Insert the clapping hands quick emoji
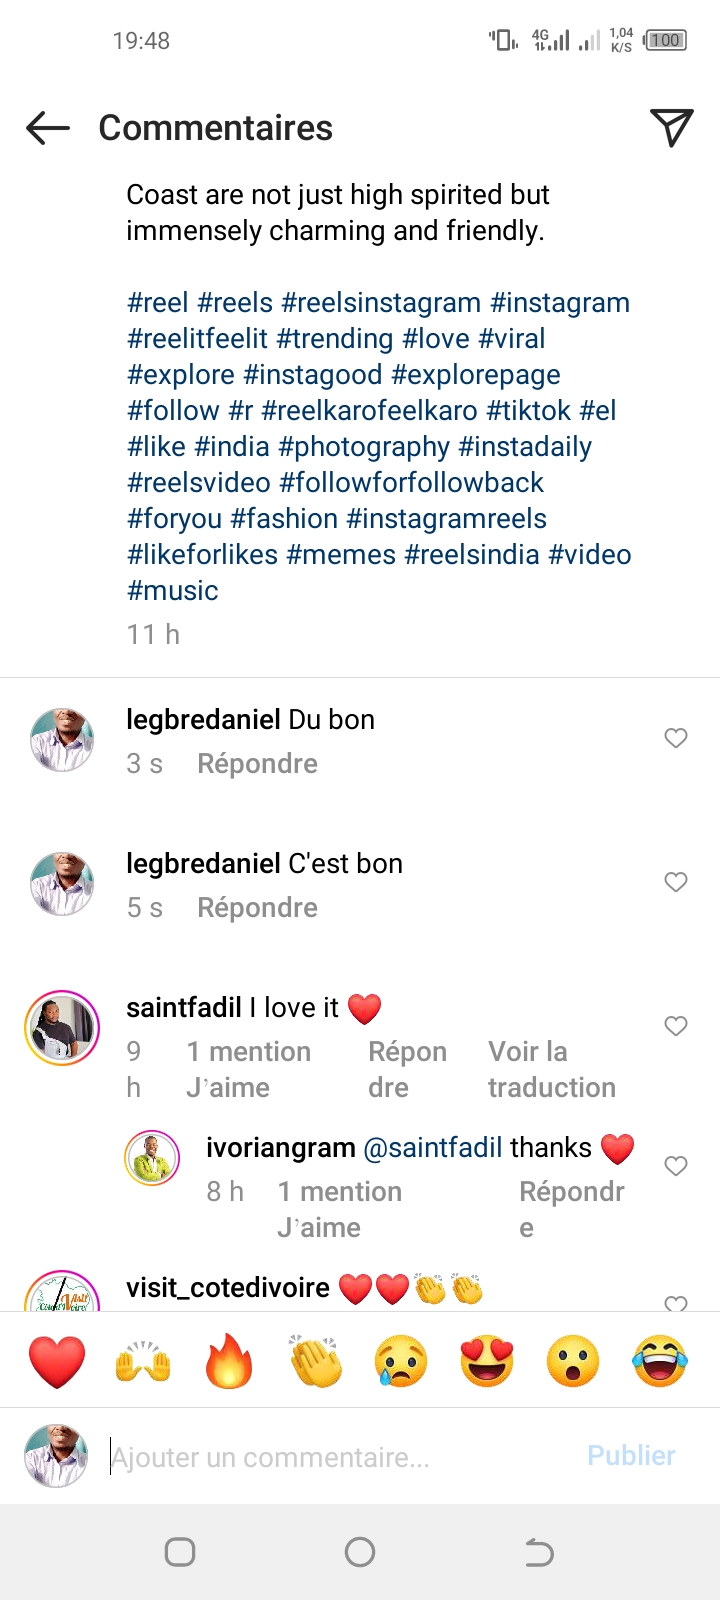Image resolution: width=720 pixels, height=1600 pixels. point(315,1361)
